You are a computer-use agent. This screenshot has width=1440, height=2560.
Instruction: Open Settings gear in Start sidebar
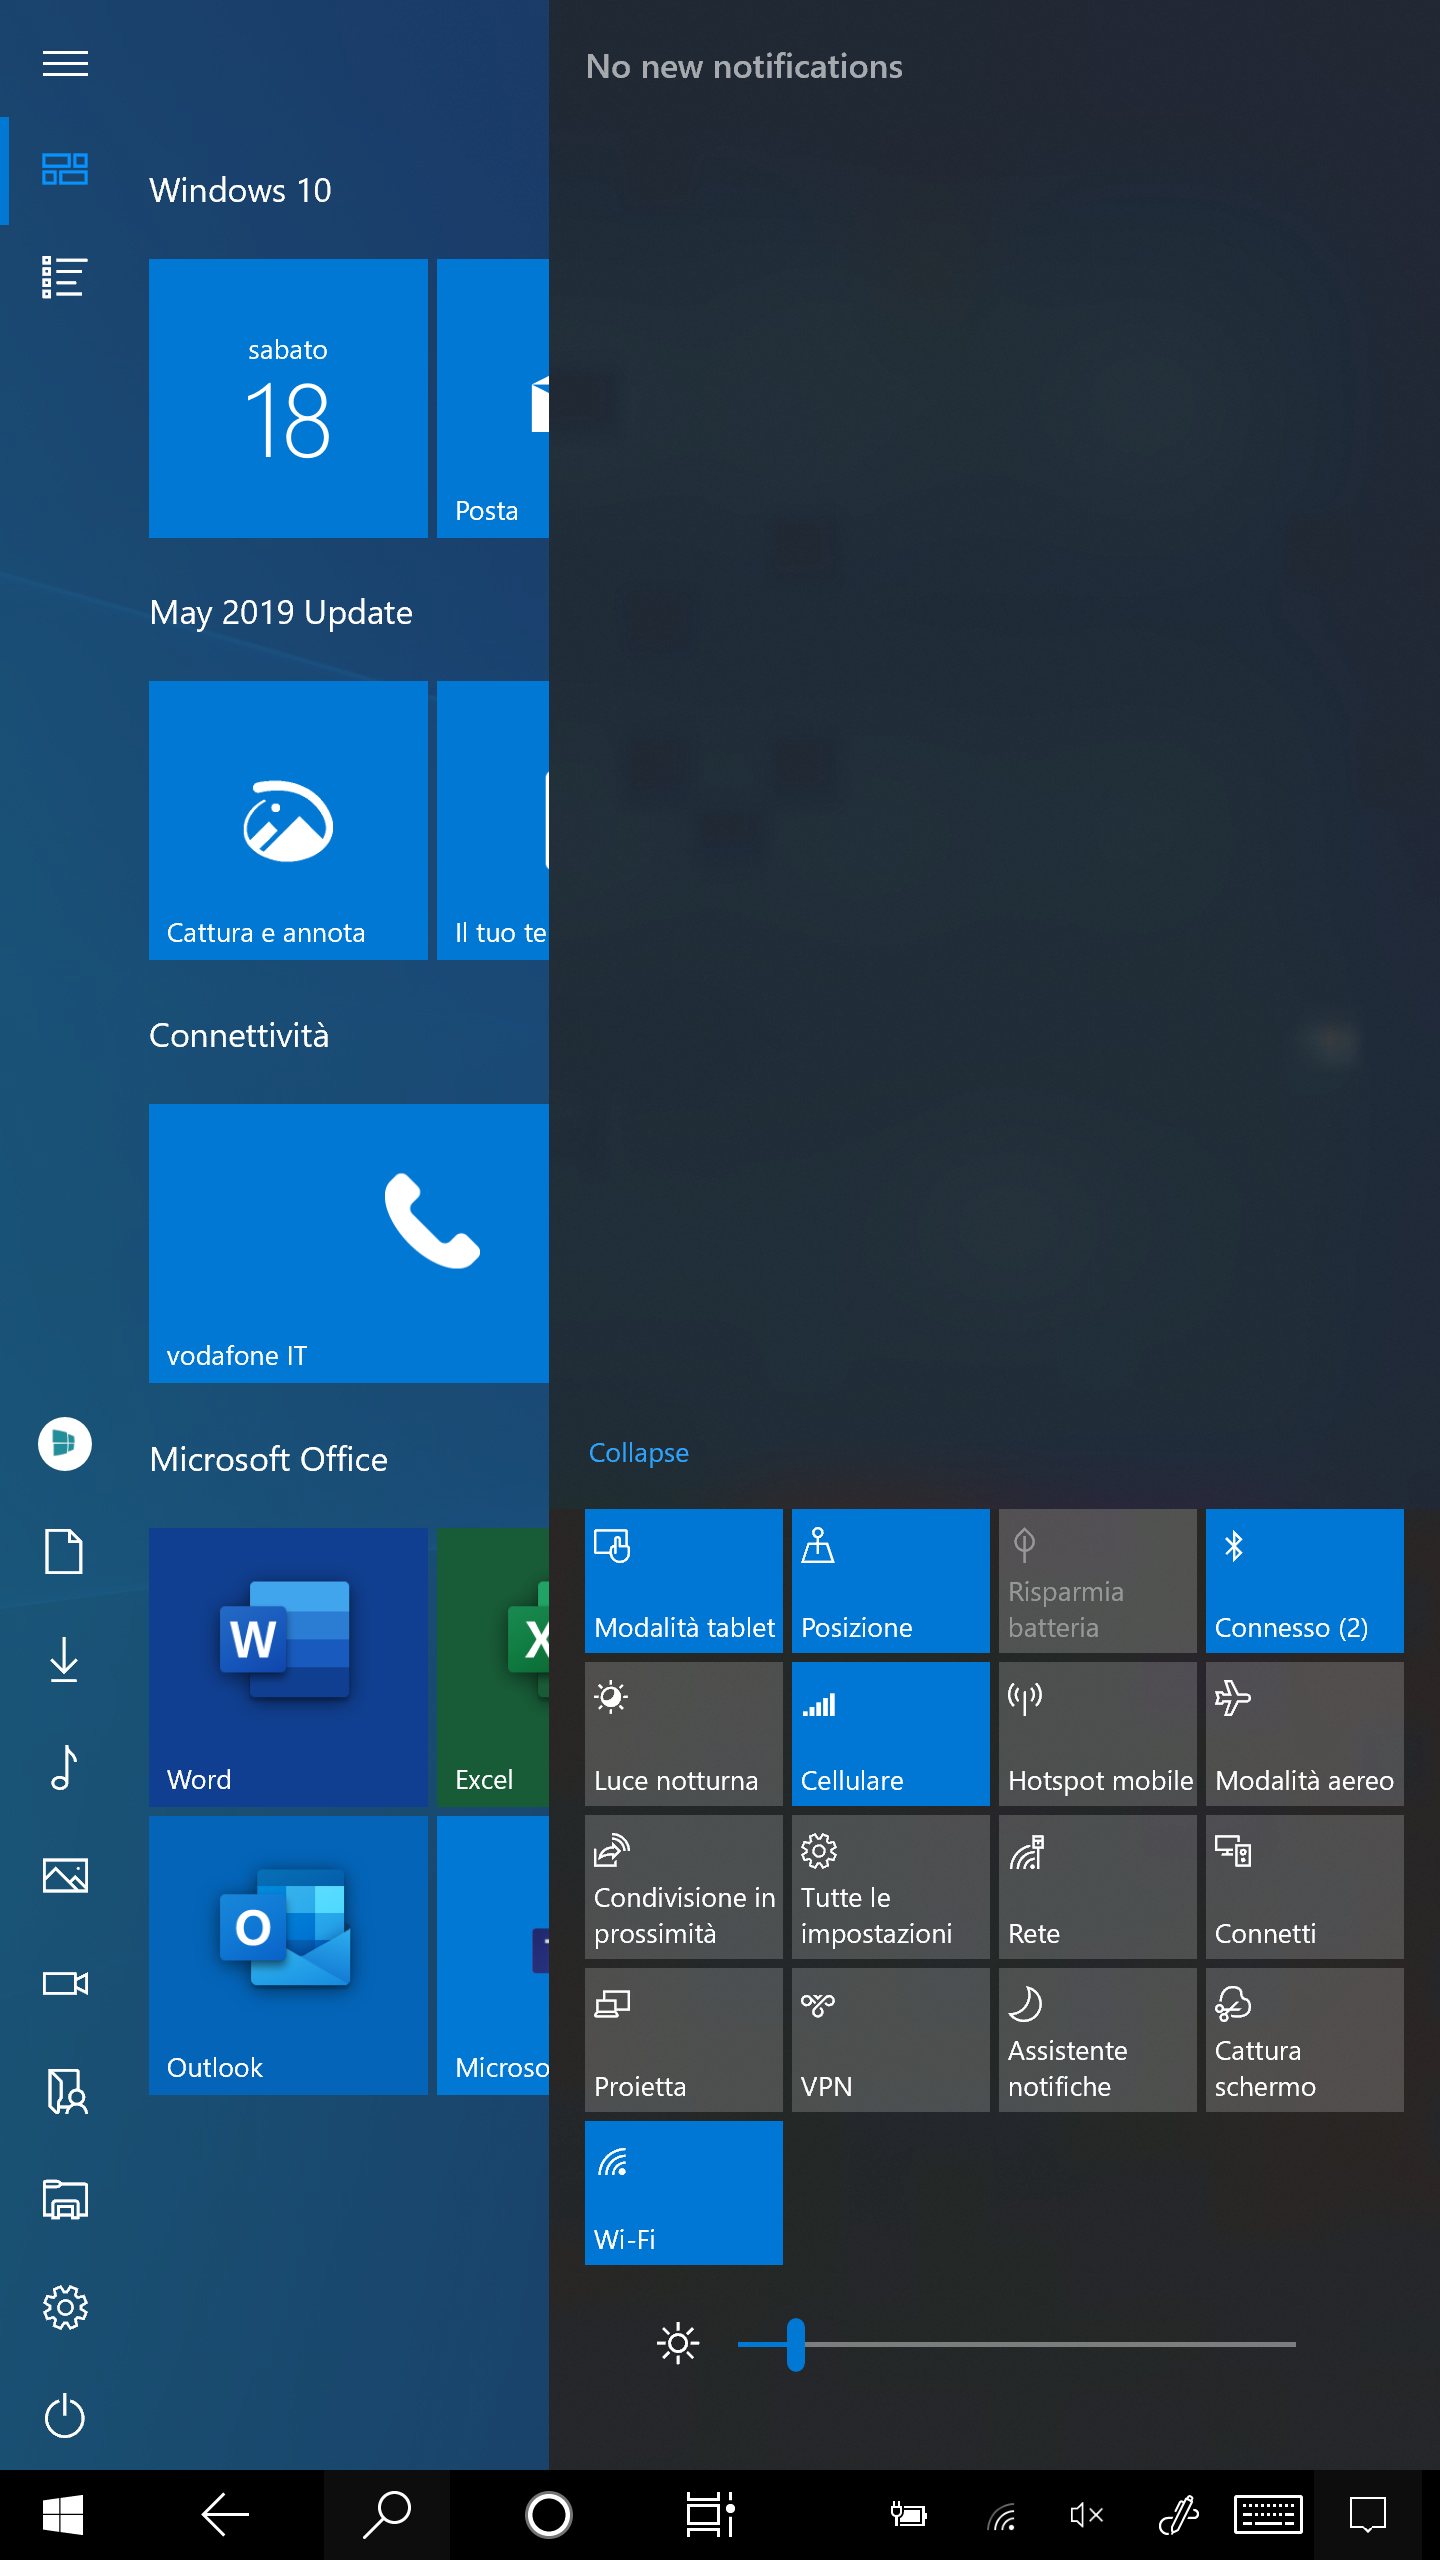[x=65, y=2308]
